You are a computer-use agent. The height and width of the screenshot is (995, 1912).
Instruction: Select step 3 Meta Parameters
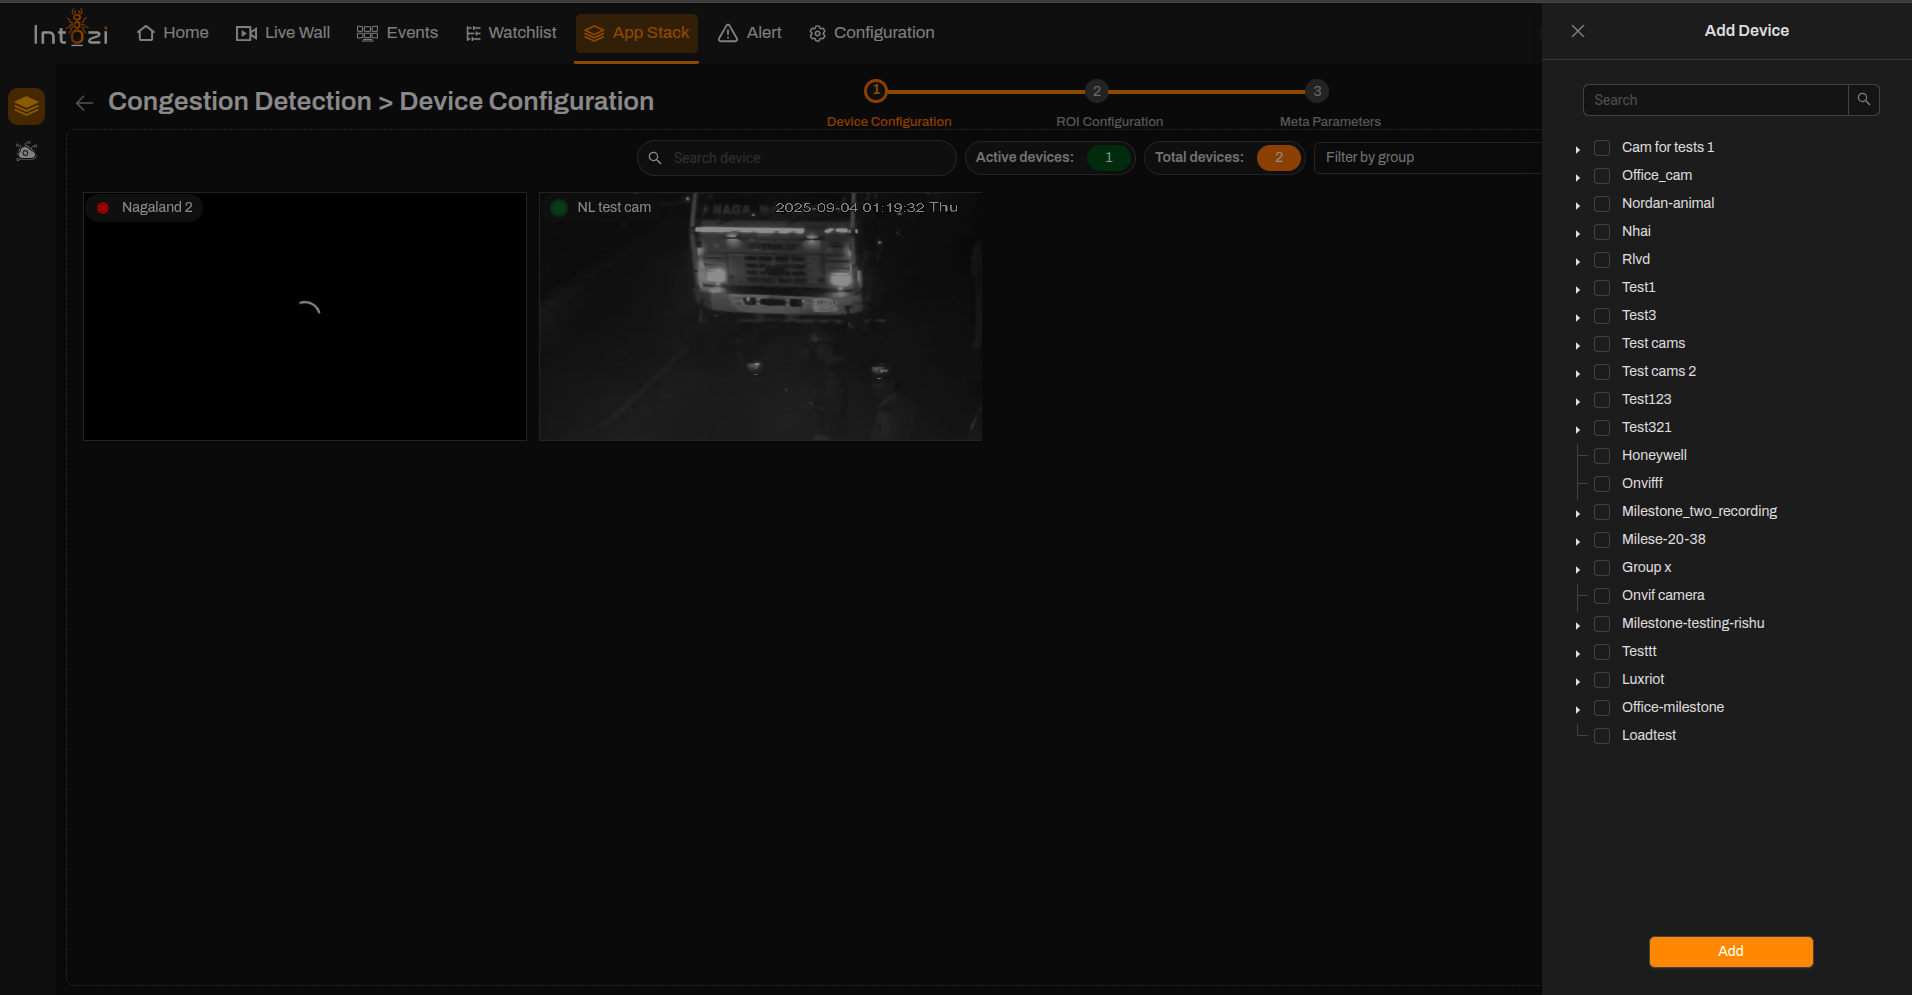pos(1317,91)
